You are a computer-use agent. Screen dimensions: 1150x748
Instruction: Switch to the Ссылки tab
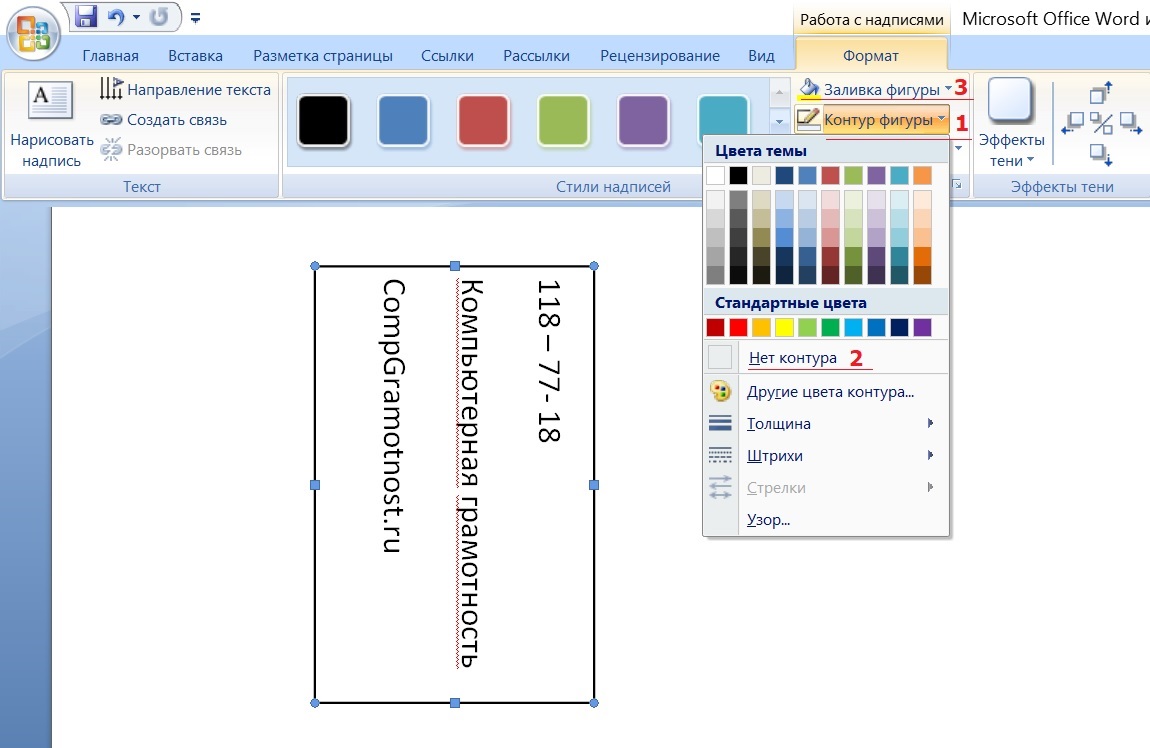coord(447,56)
